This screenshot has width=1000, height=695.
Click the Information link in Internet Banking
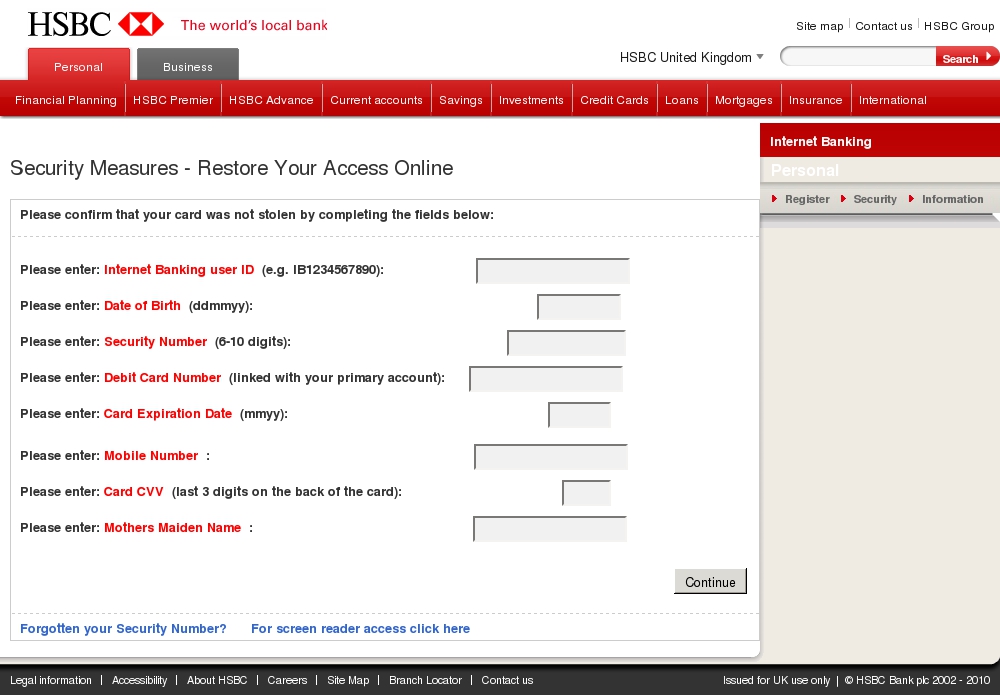tap(952, 199)
